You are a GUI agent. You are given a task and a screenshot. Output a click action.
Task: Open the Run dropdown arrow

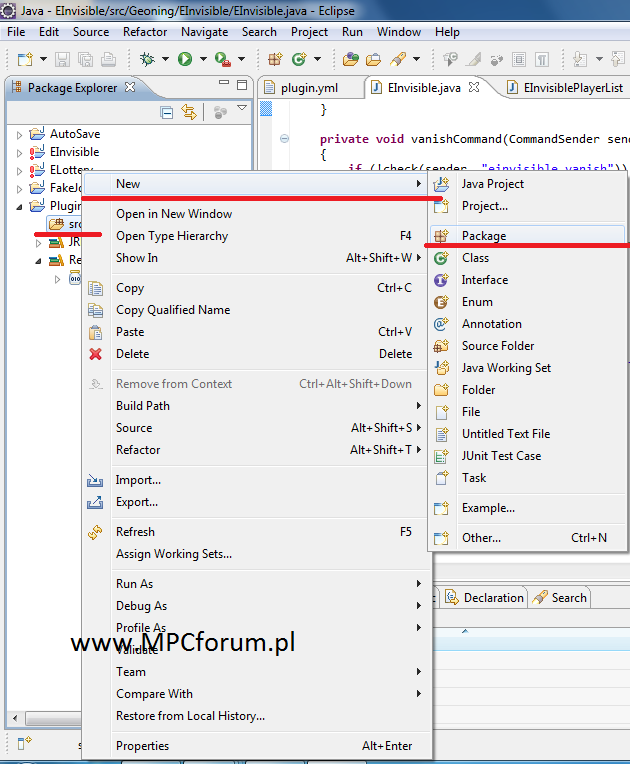(203, 59)
